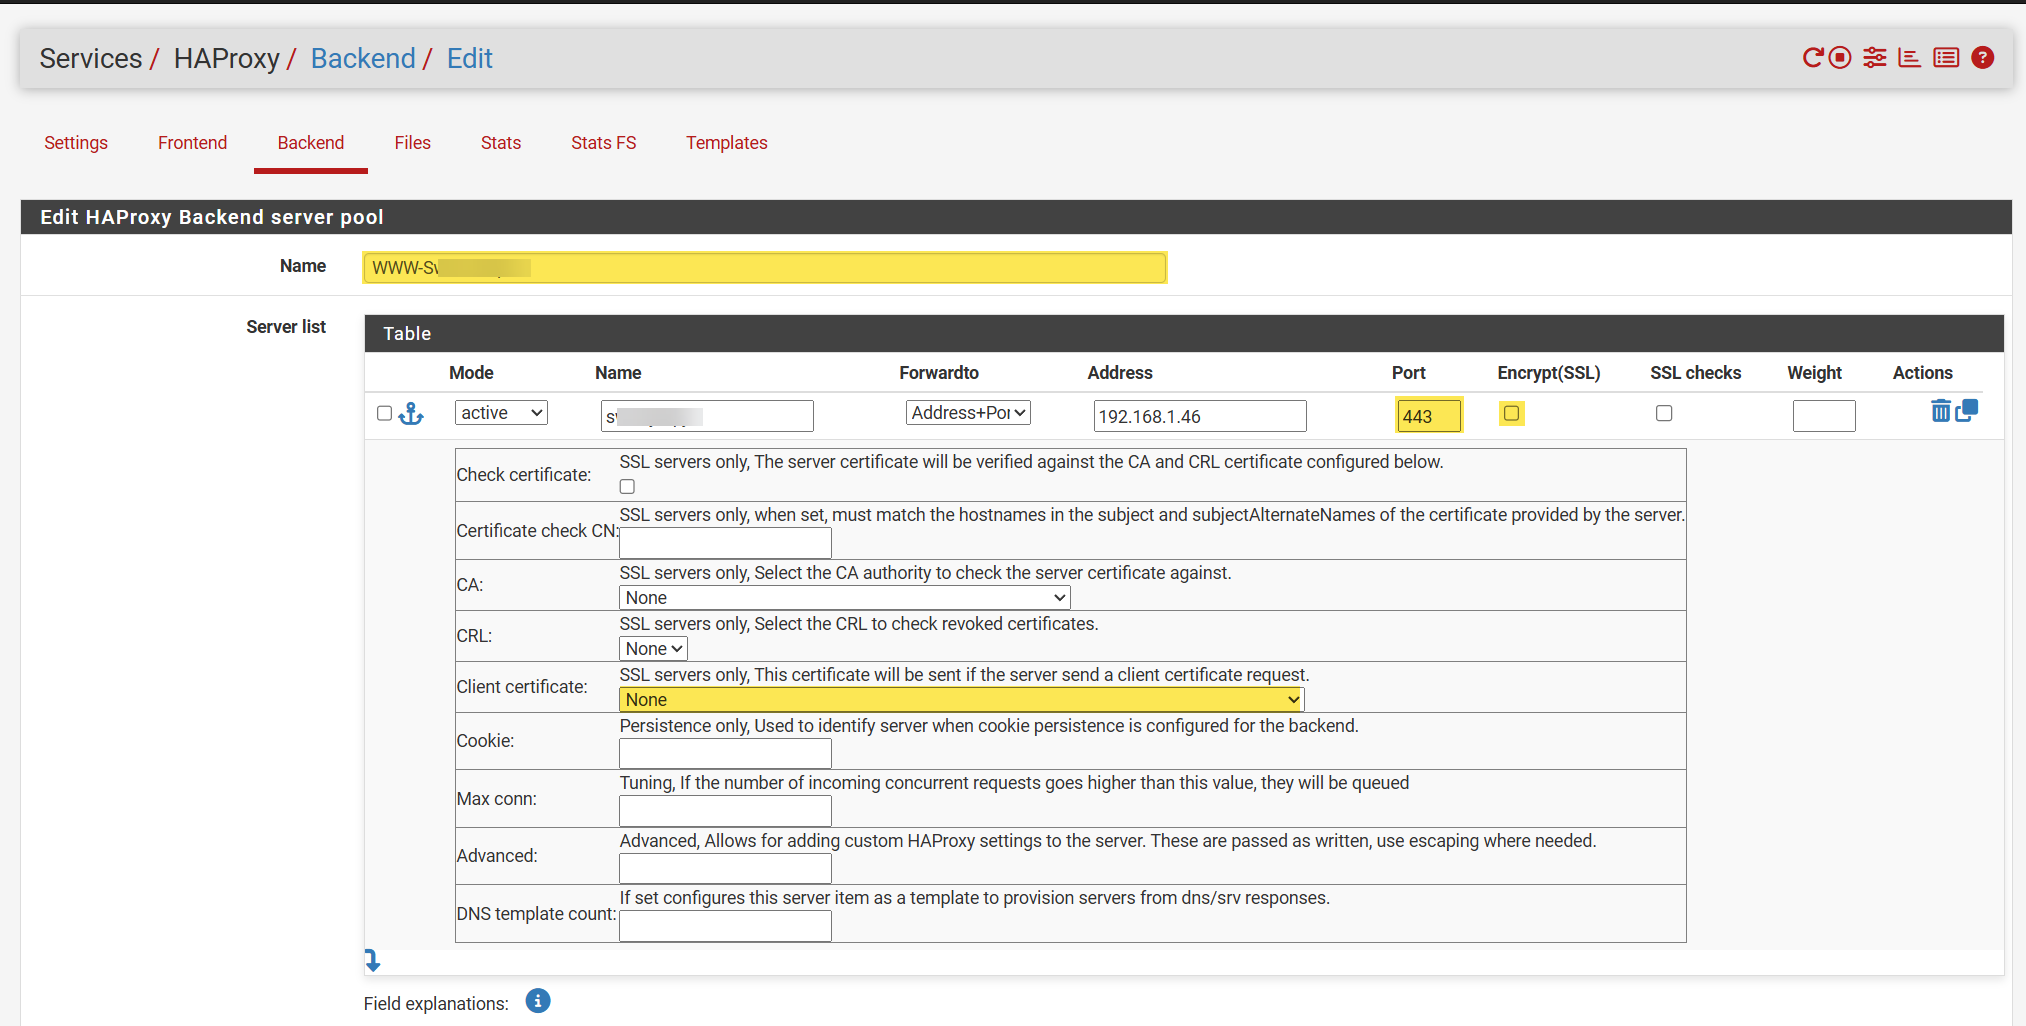Viewport: 2026px width, 1026px height.
Task: Click the Forwardto column header
Action: (x=939, y=373)
